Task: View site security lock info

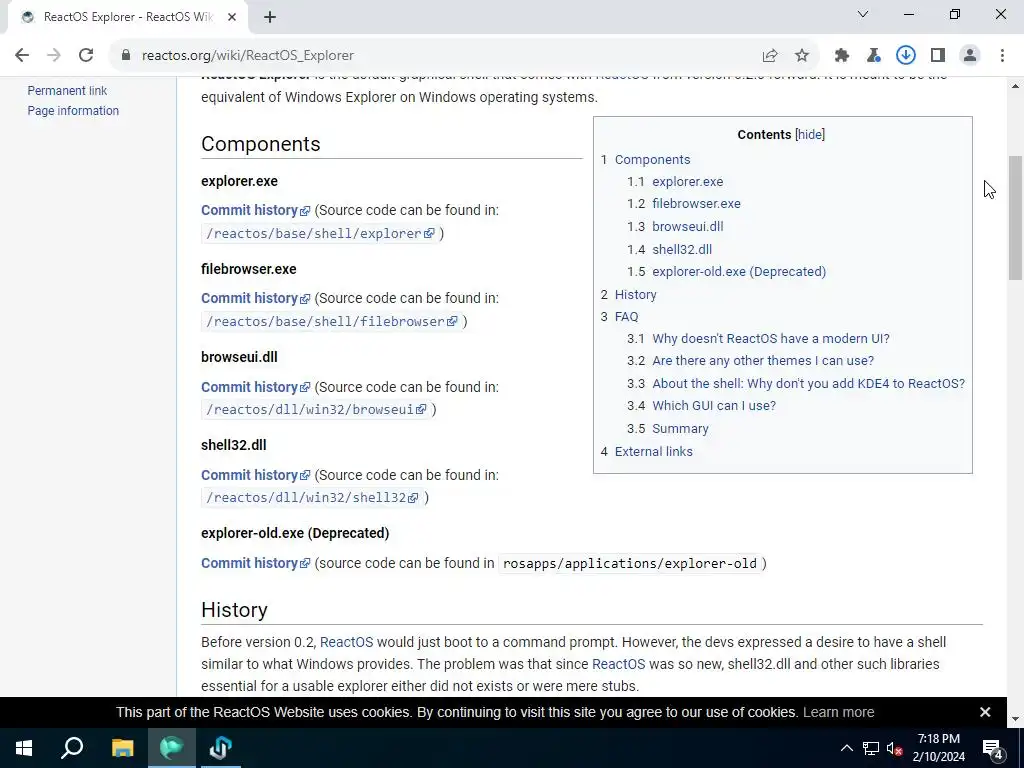Action: tap(126, 56)
